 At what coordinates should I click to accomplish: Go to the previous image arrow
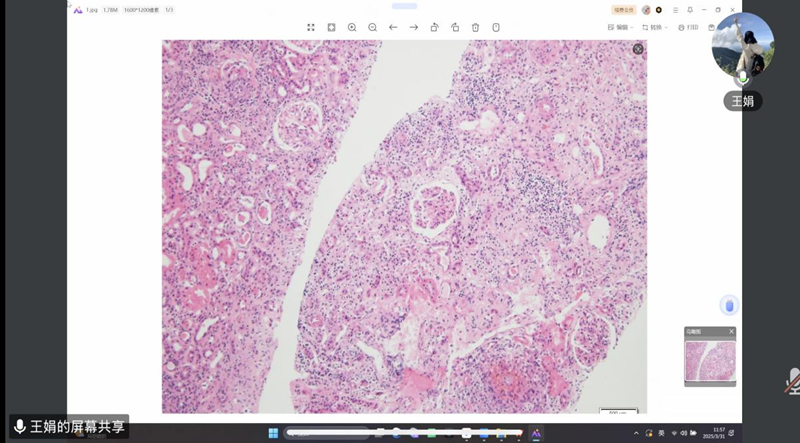393,28
